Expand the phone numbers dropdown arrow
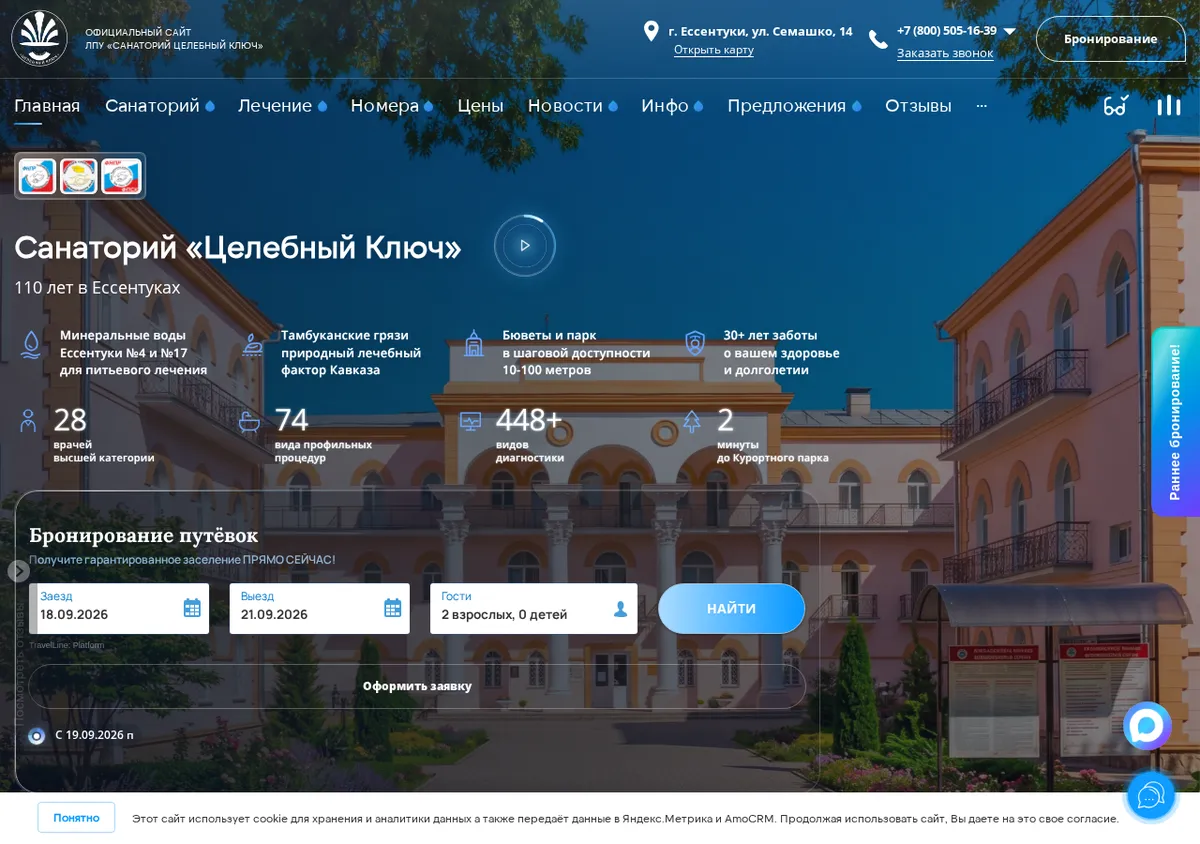This screenshot has width=1200, height=844. (x=1009, y=31)
